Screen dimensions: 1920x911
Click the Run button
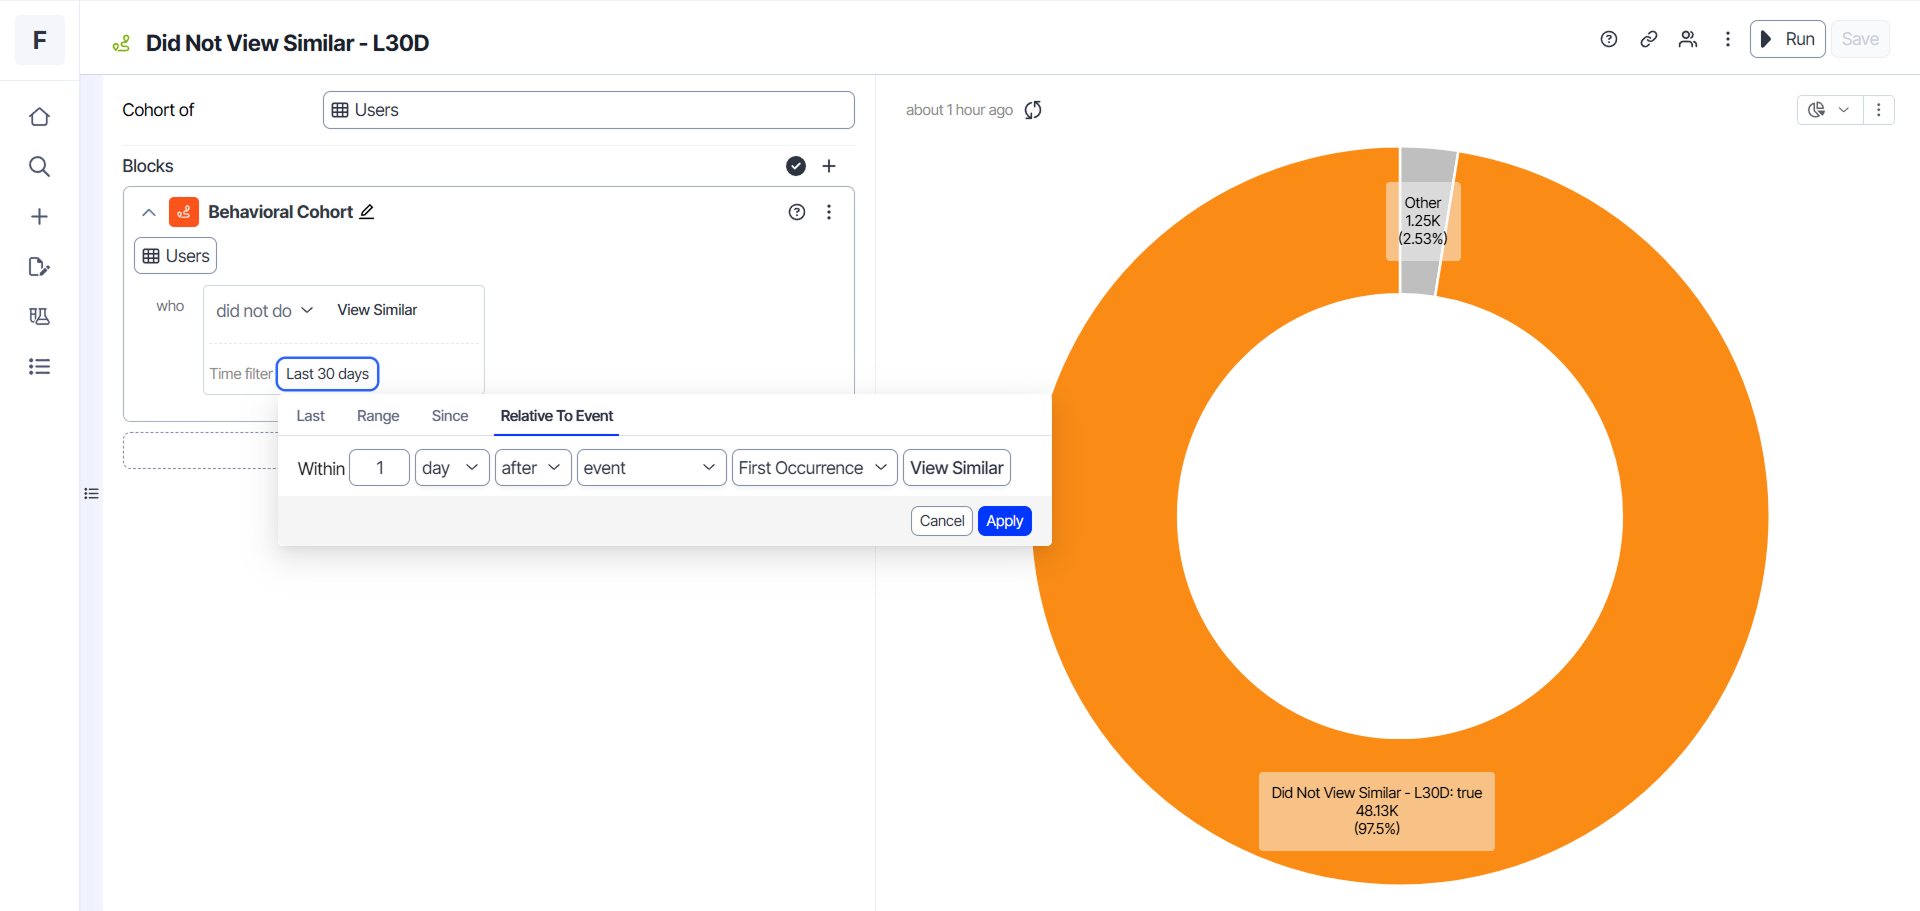tap(1787, 39)
